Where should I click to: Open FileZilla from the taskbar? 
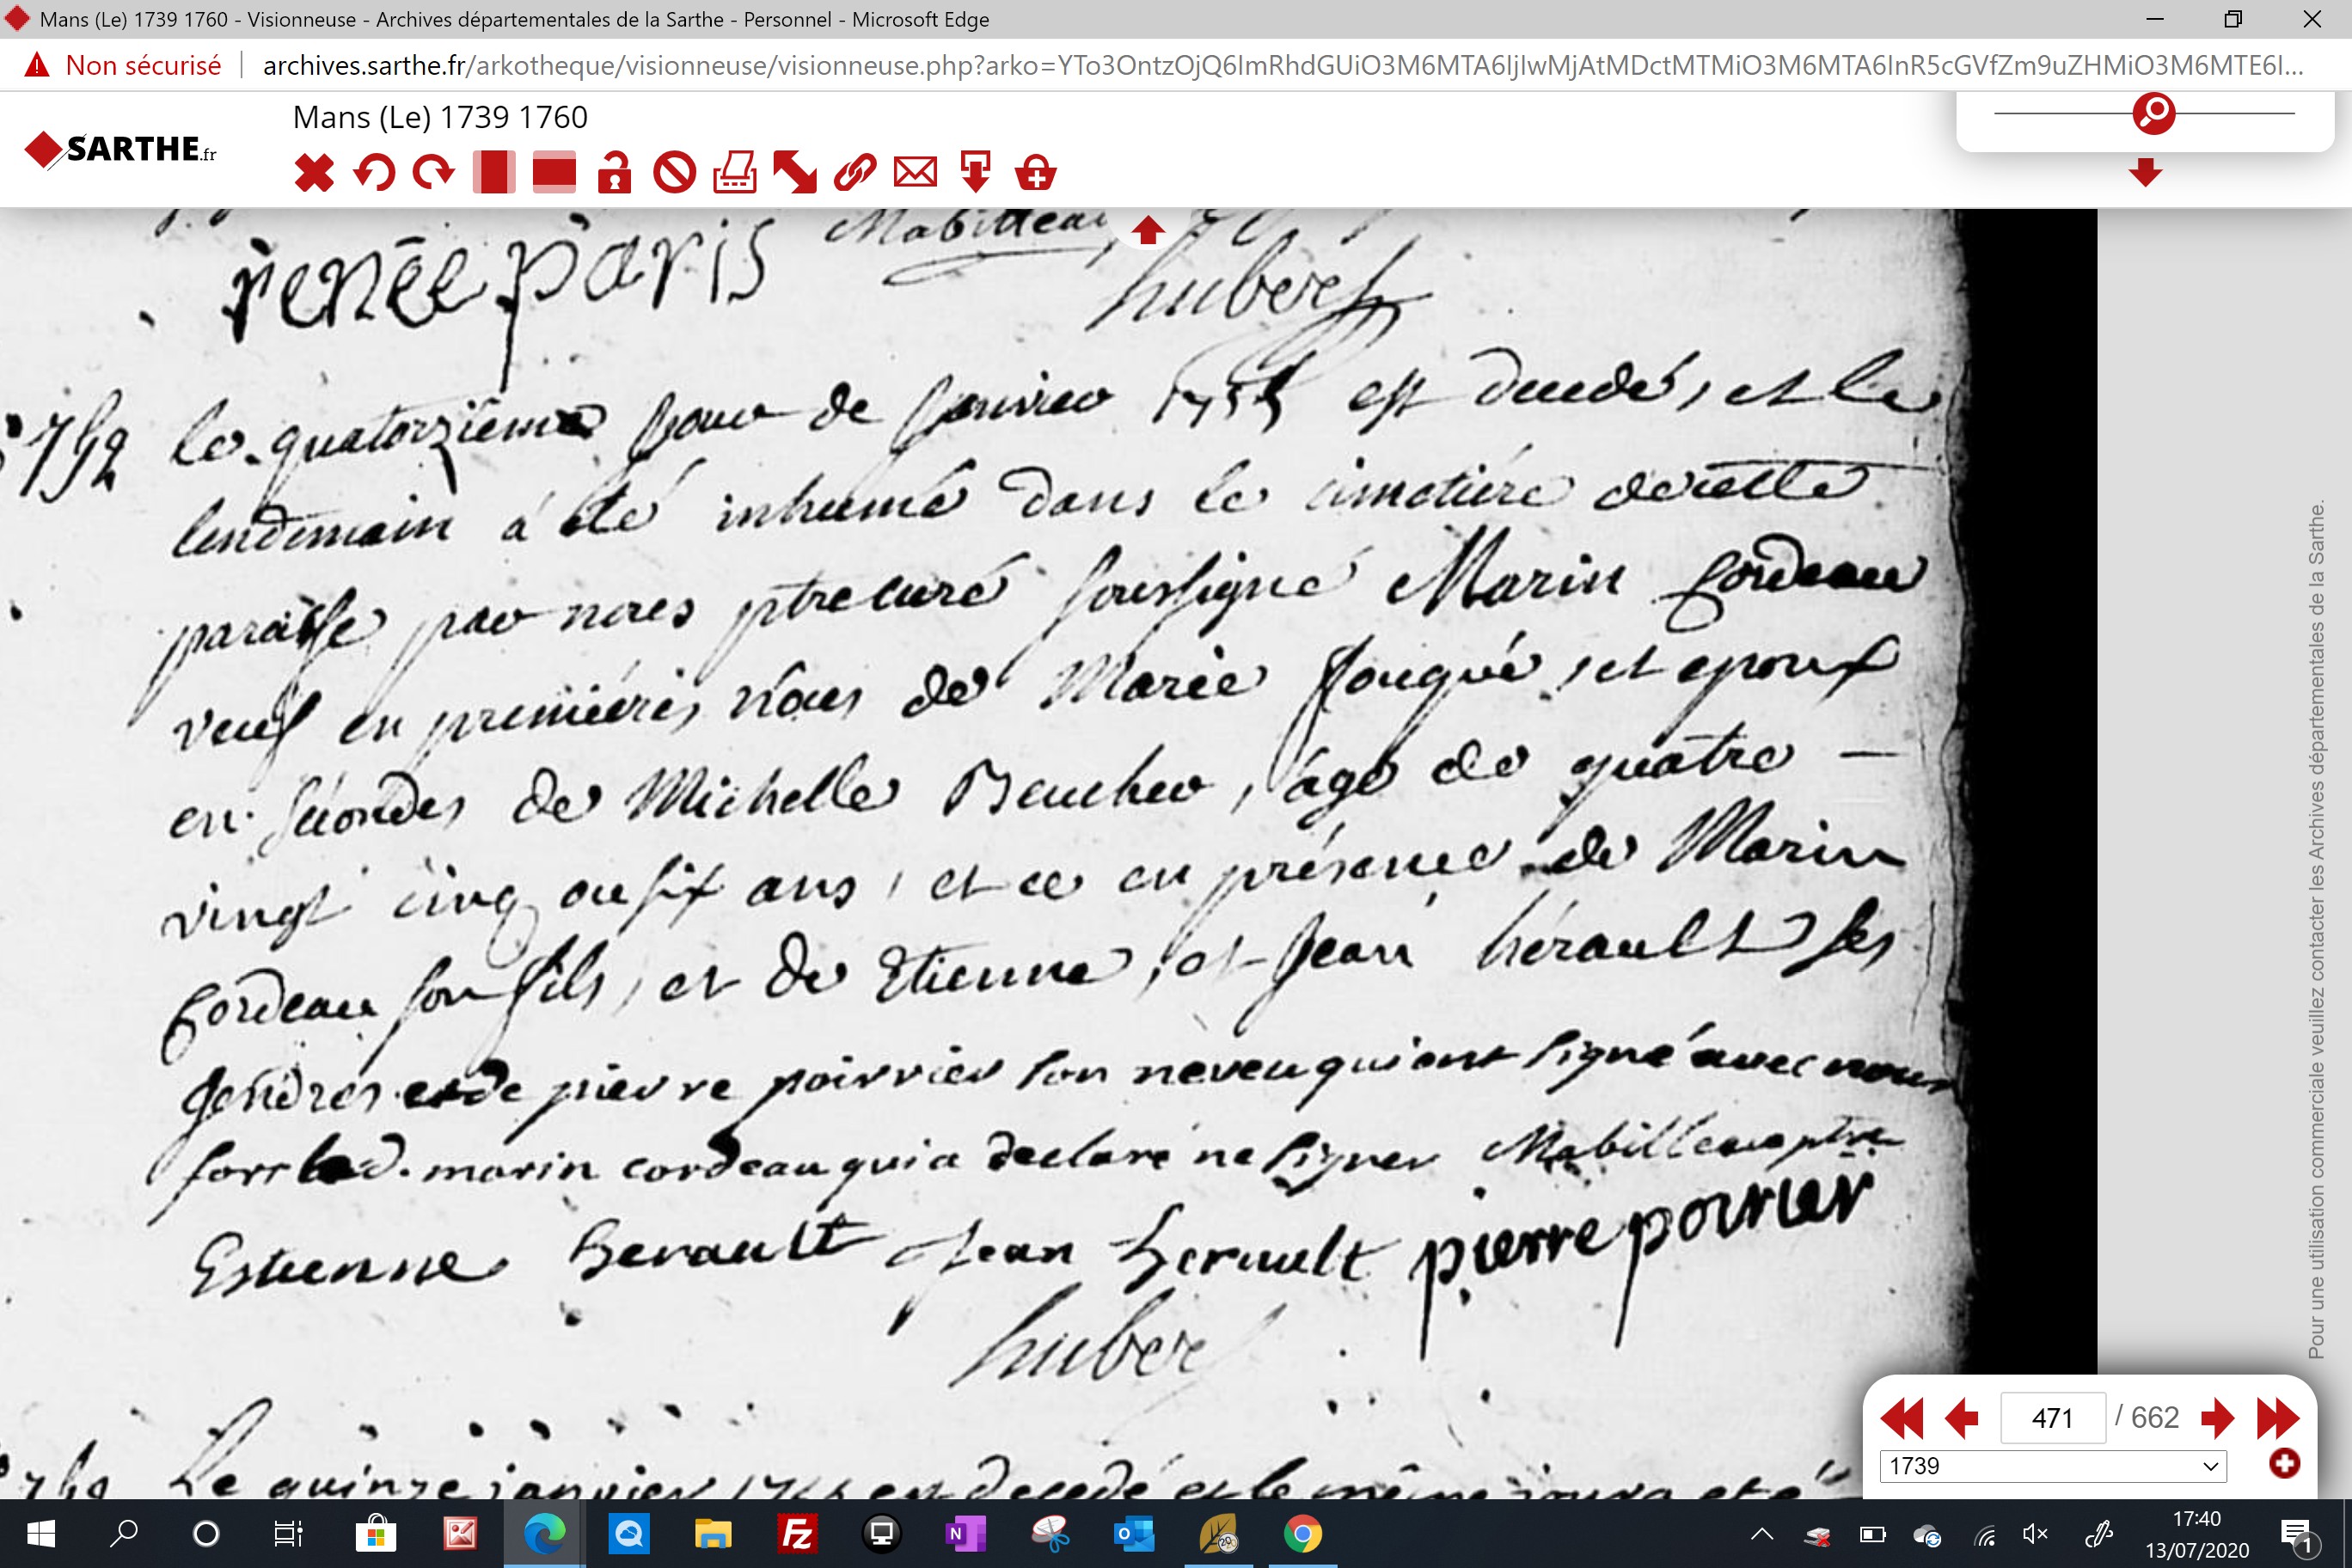[x=797, y=1533]
